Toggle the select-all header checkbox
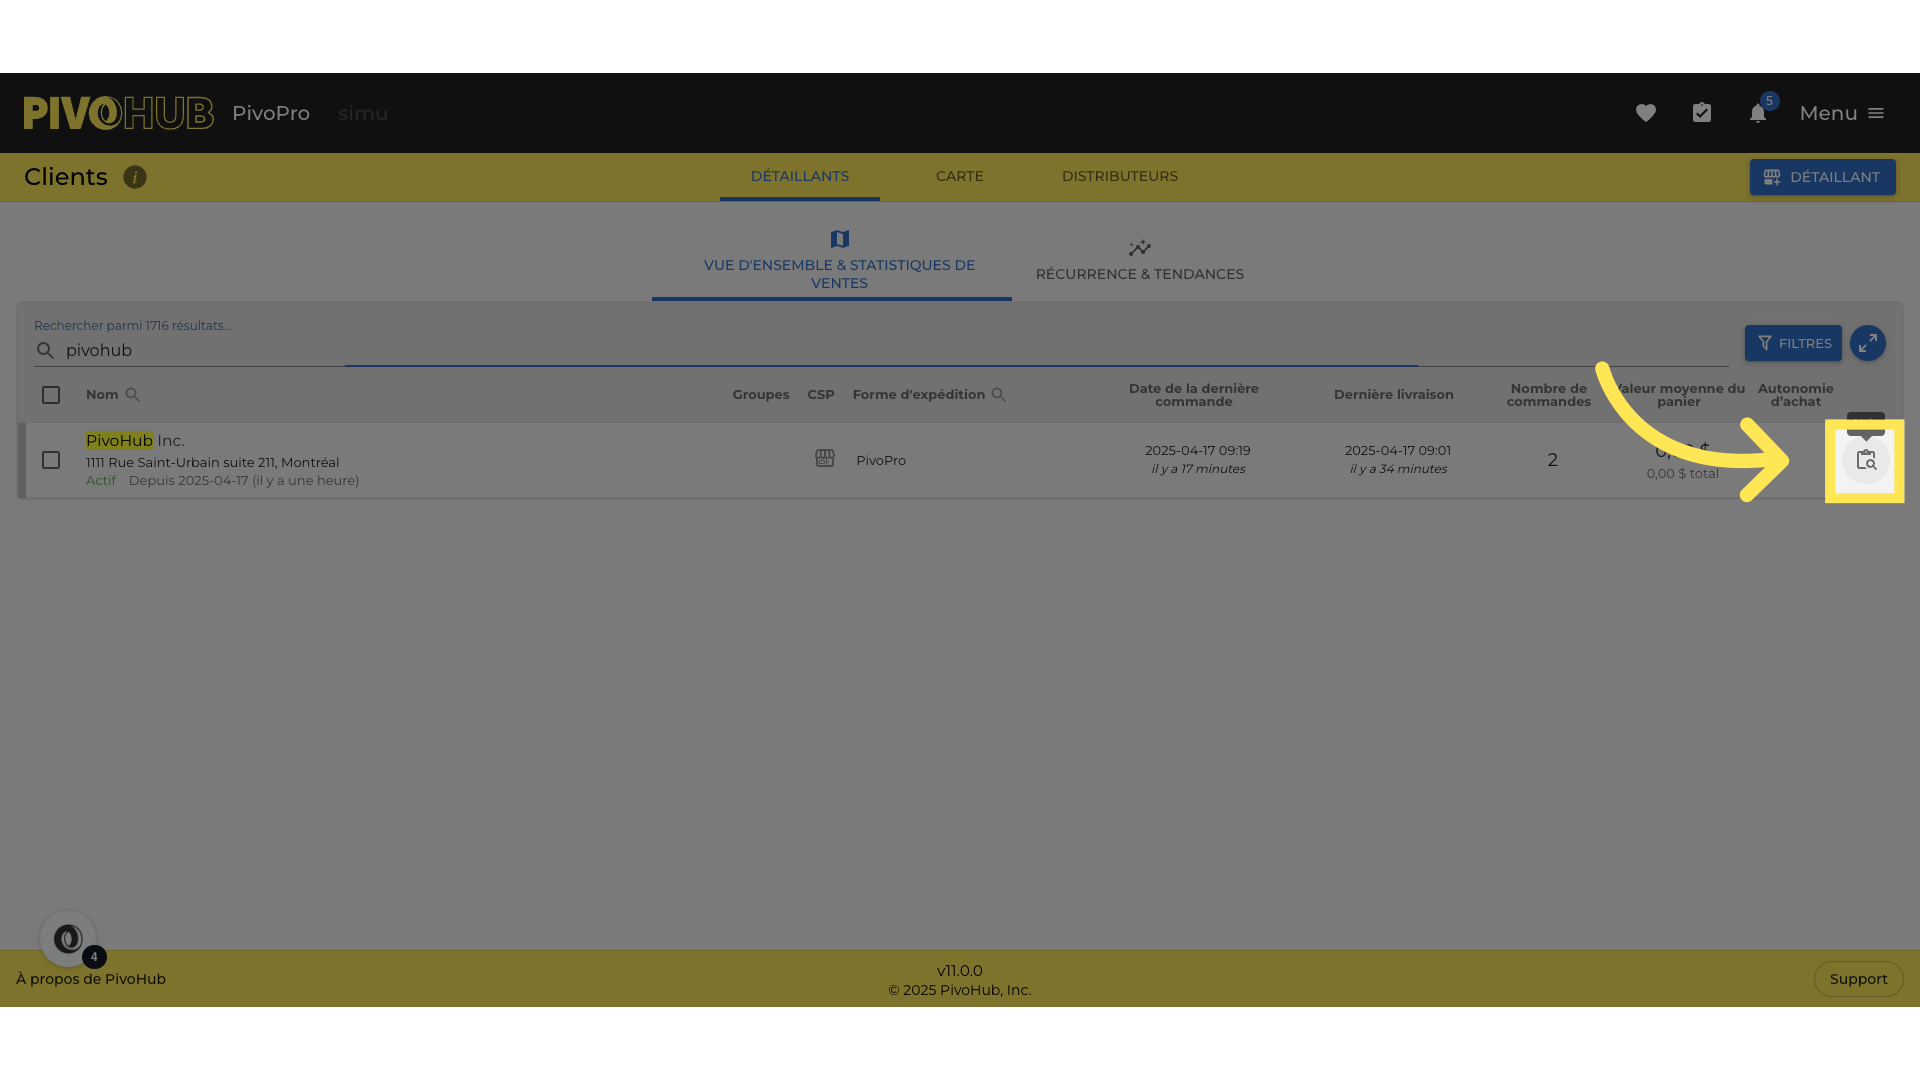Screen dimensions: 1920x1080 (51, 395)
